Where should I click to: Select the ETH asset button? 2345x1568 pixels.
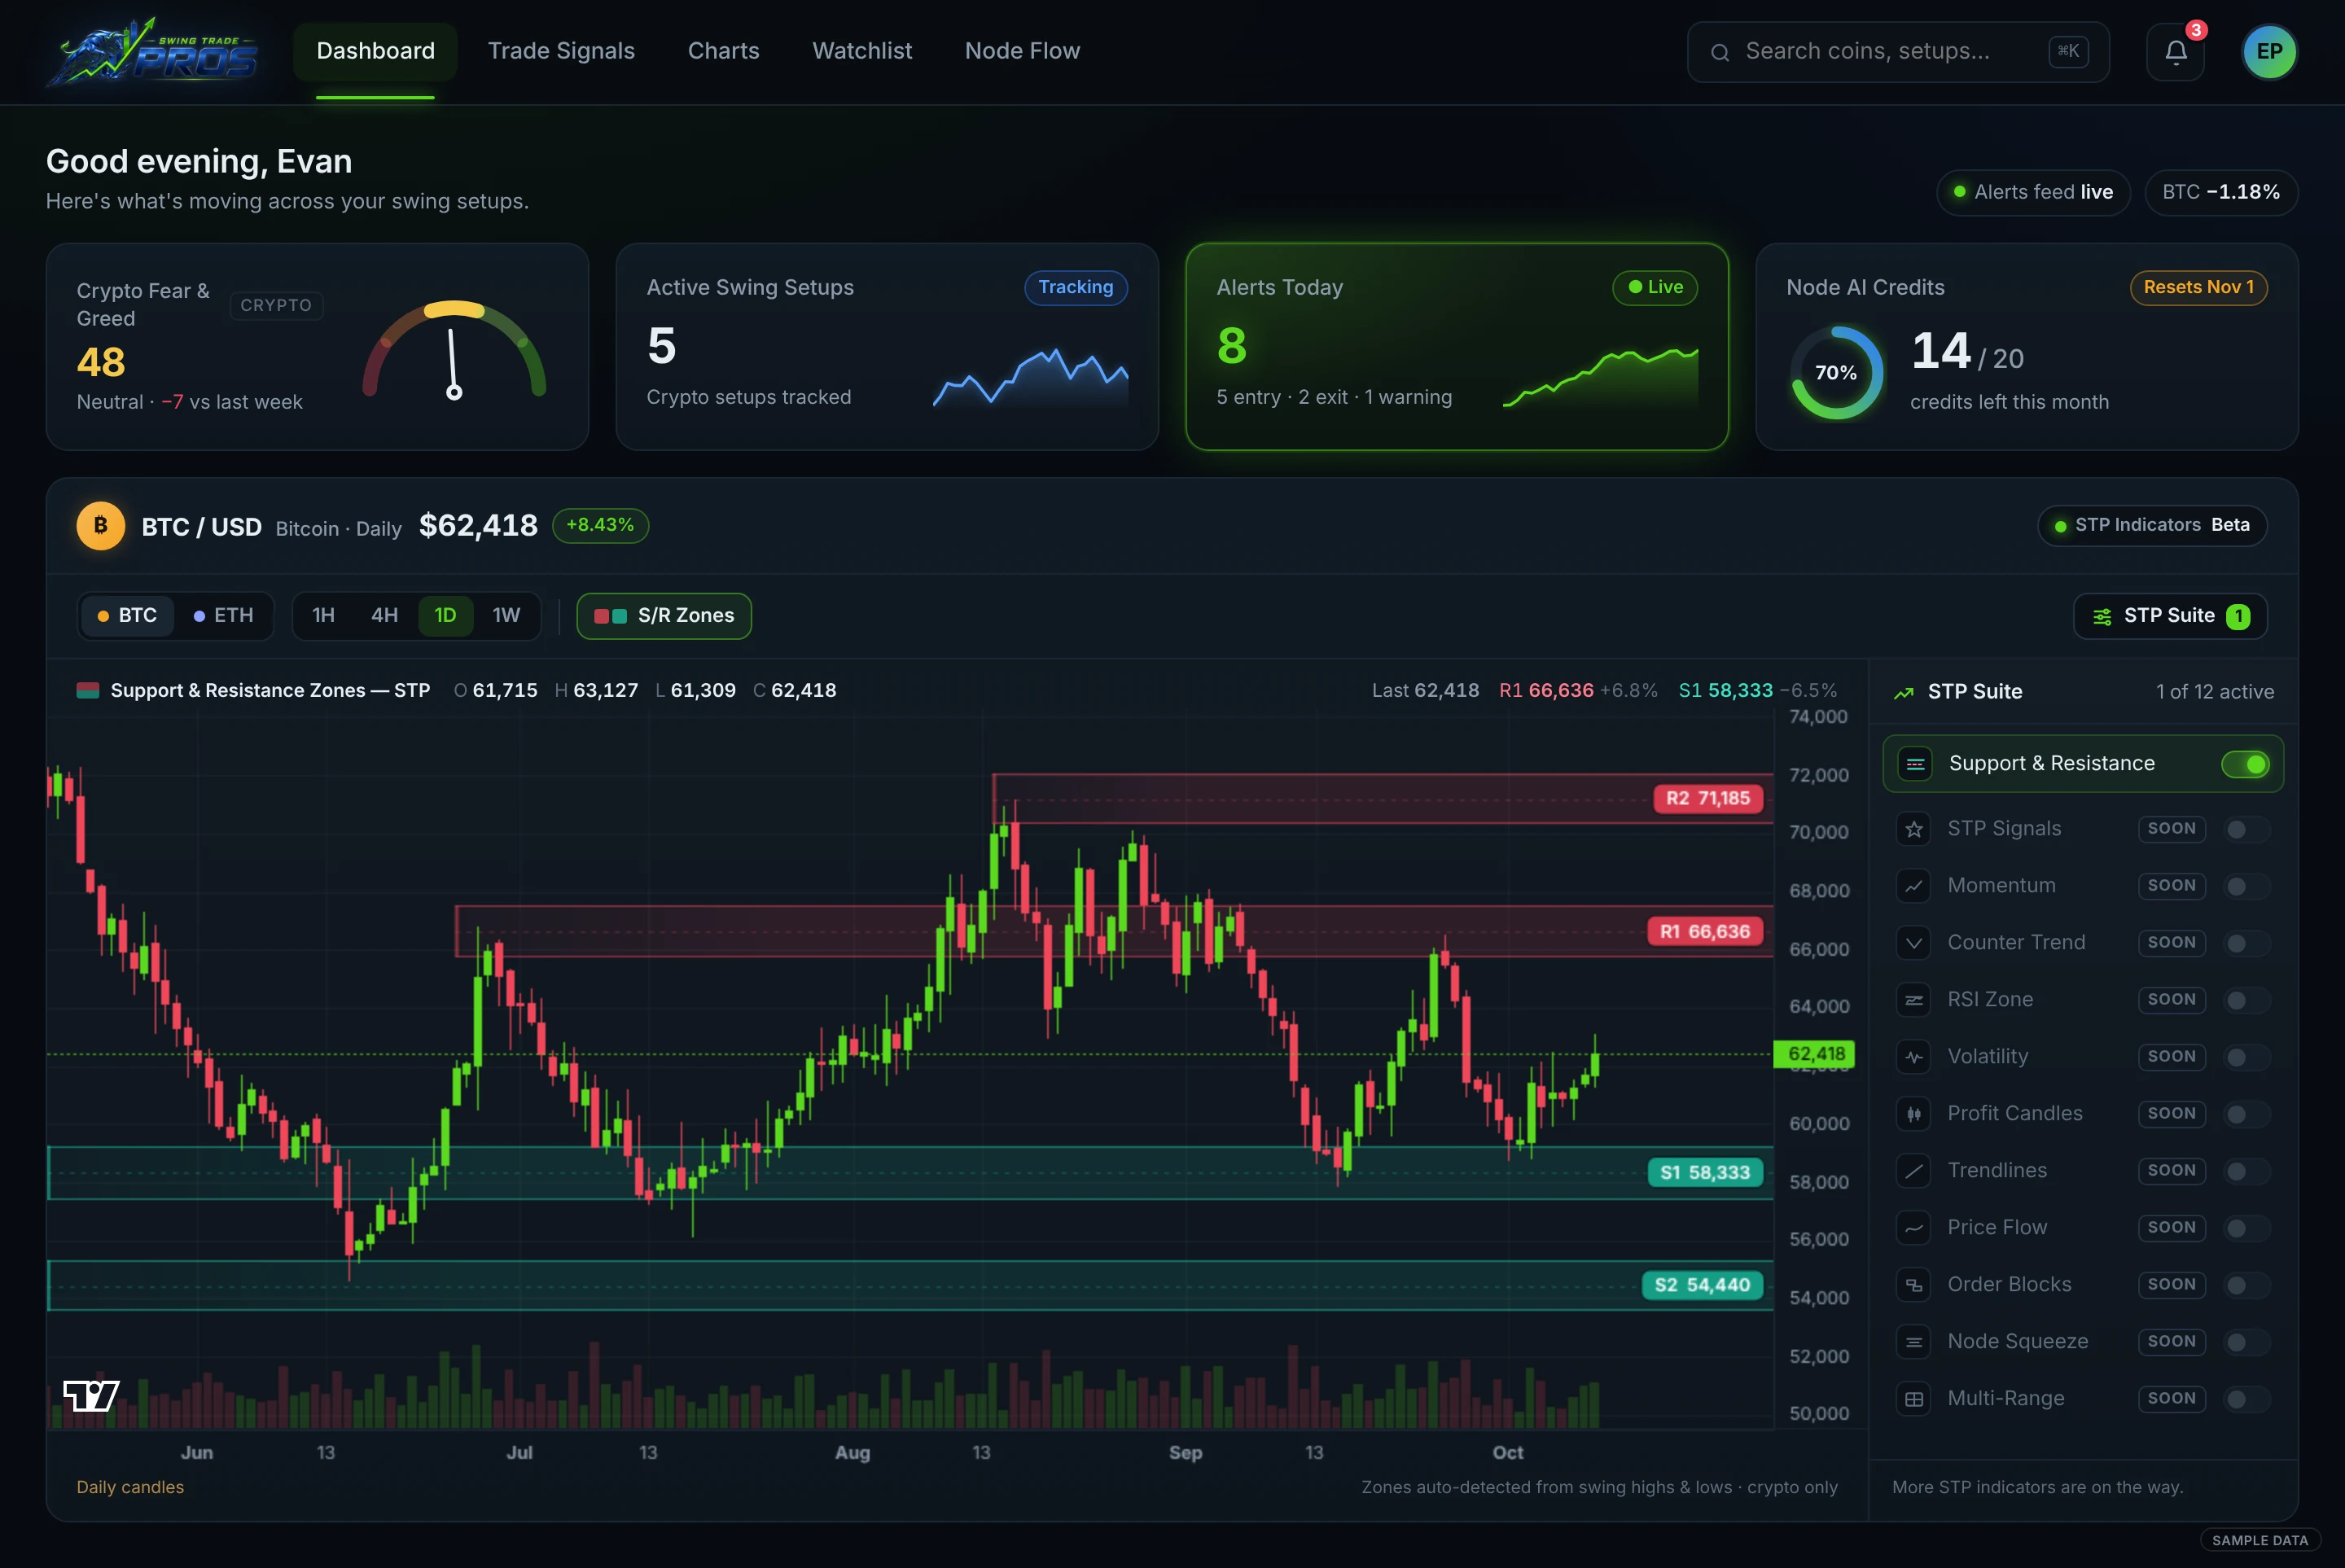click(x=224, y=616)
